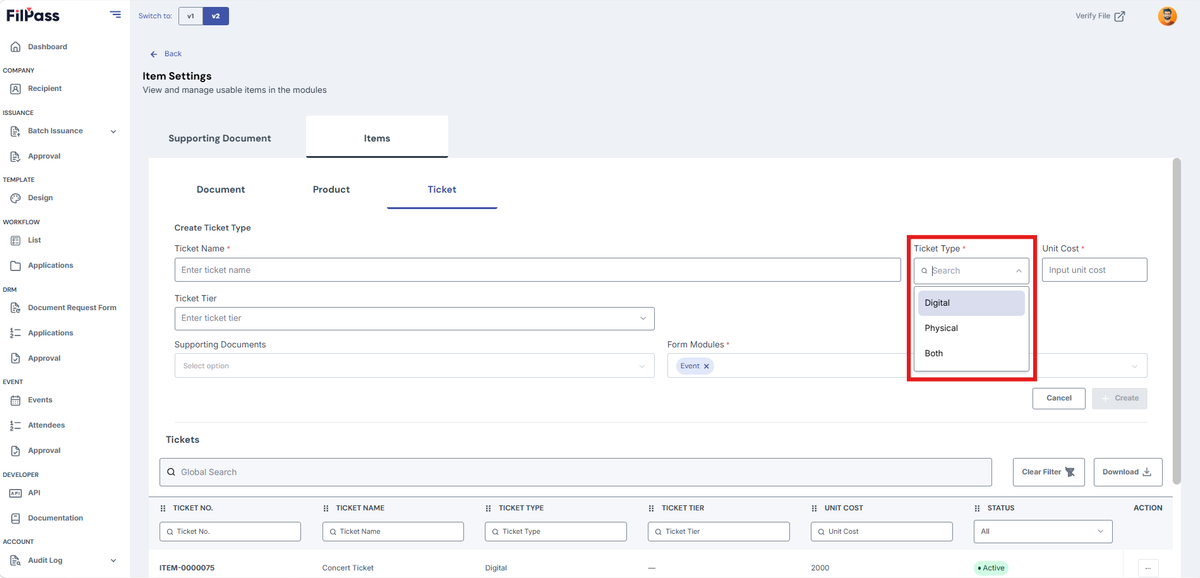
Task: Filter by the Unit Cost column field
Action: (x=882, y=532)
